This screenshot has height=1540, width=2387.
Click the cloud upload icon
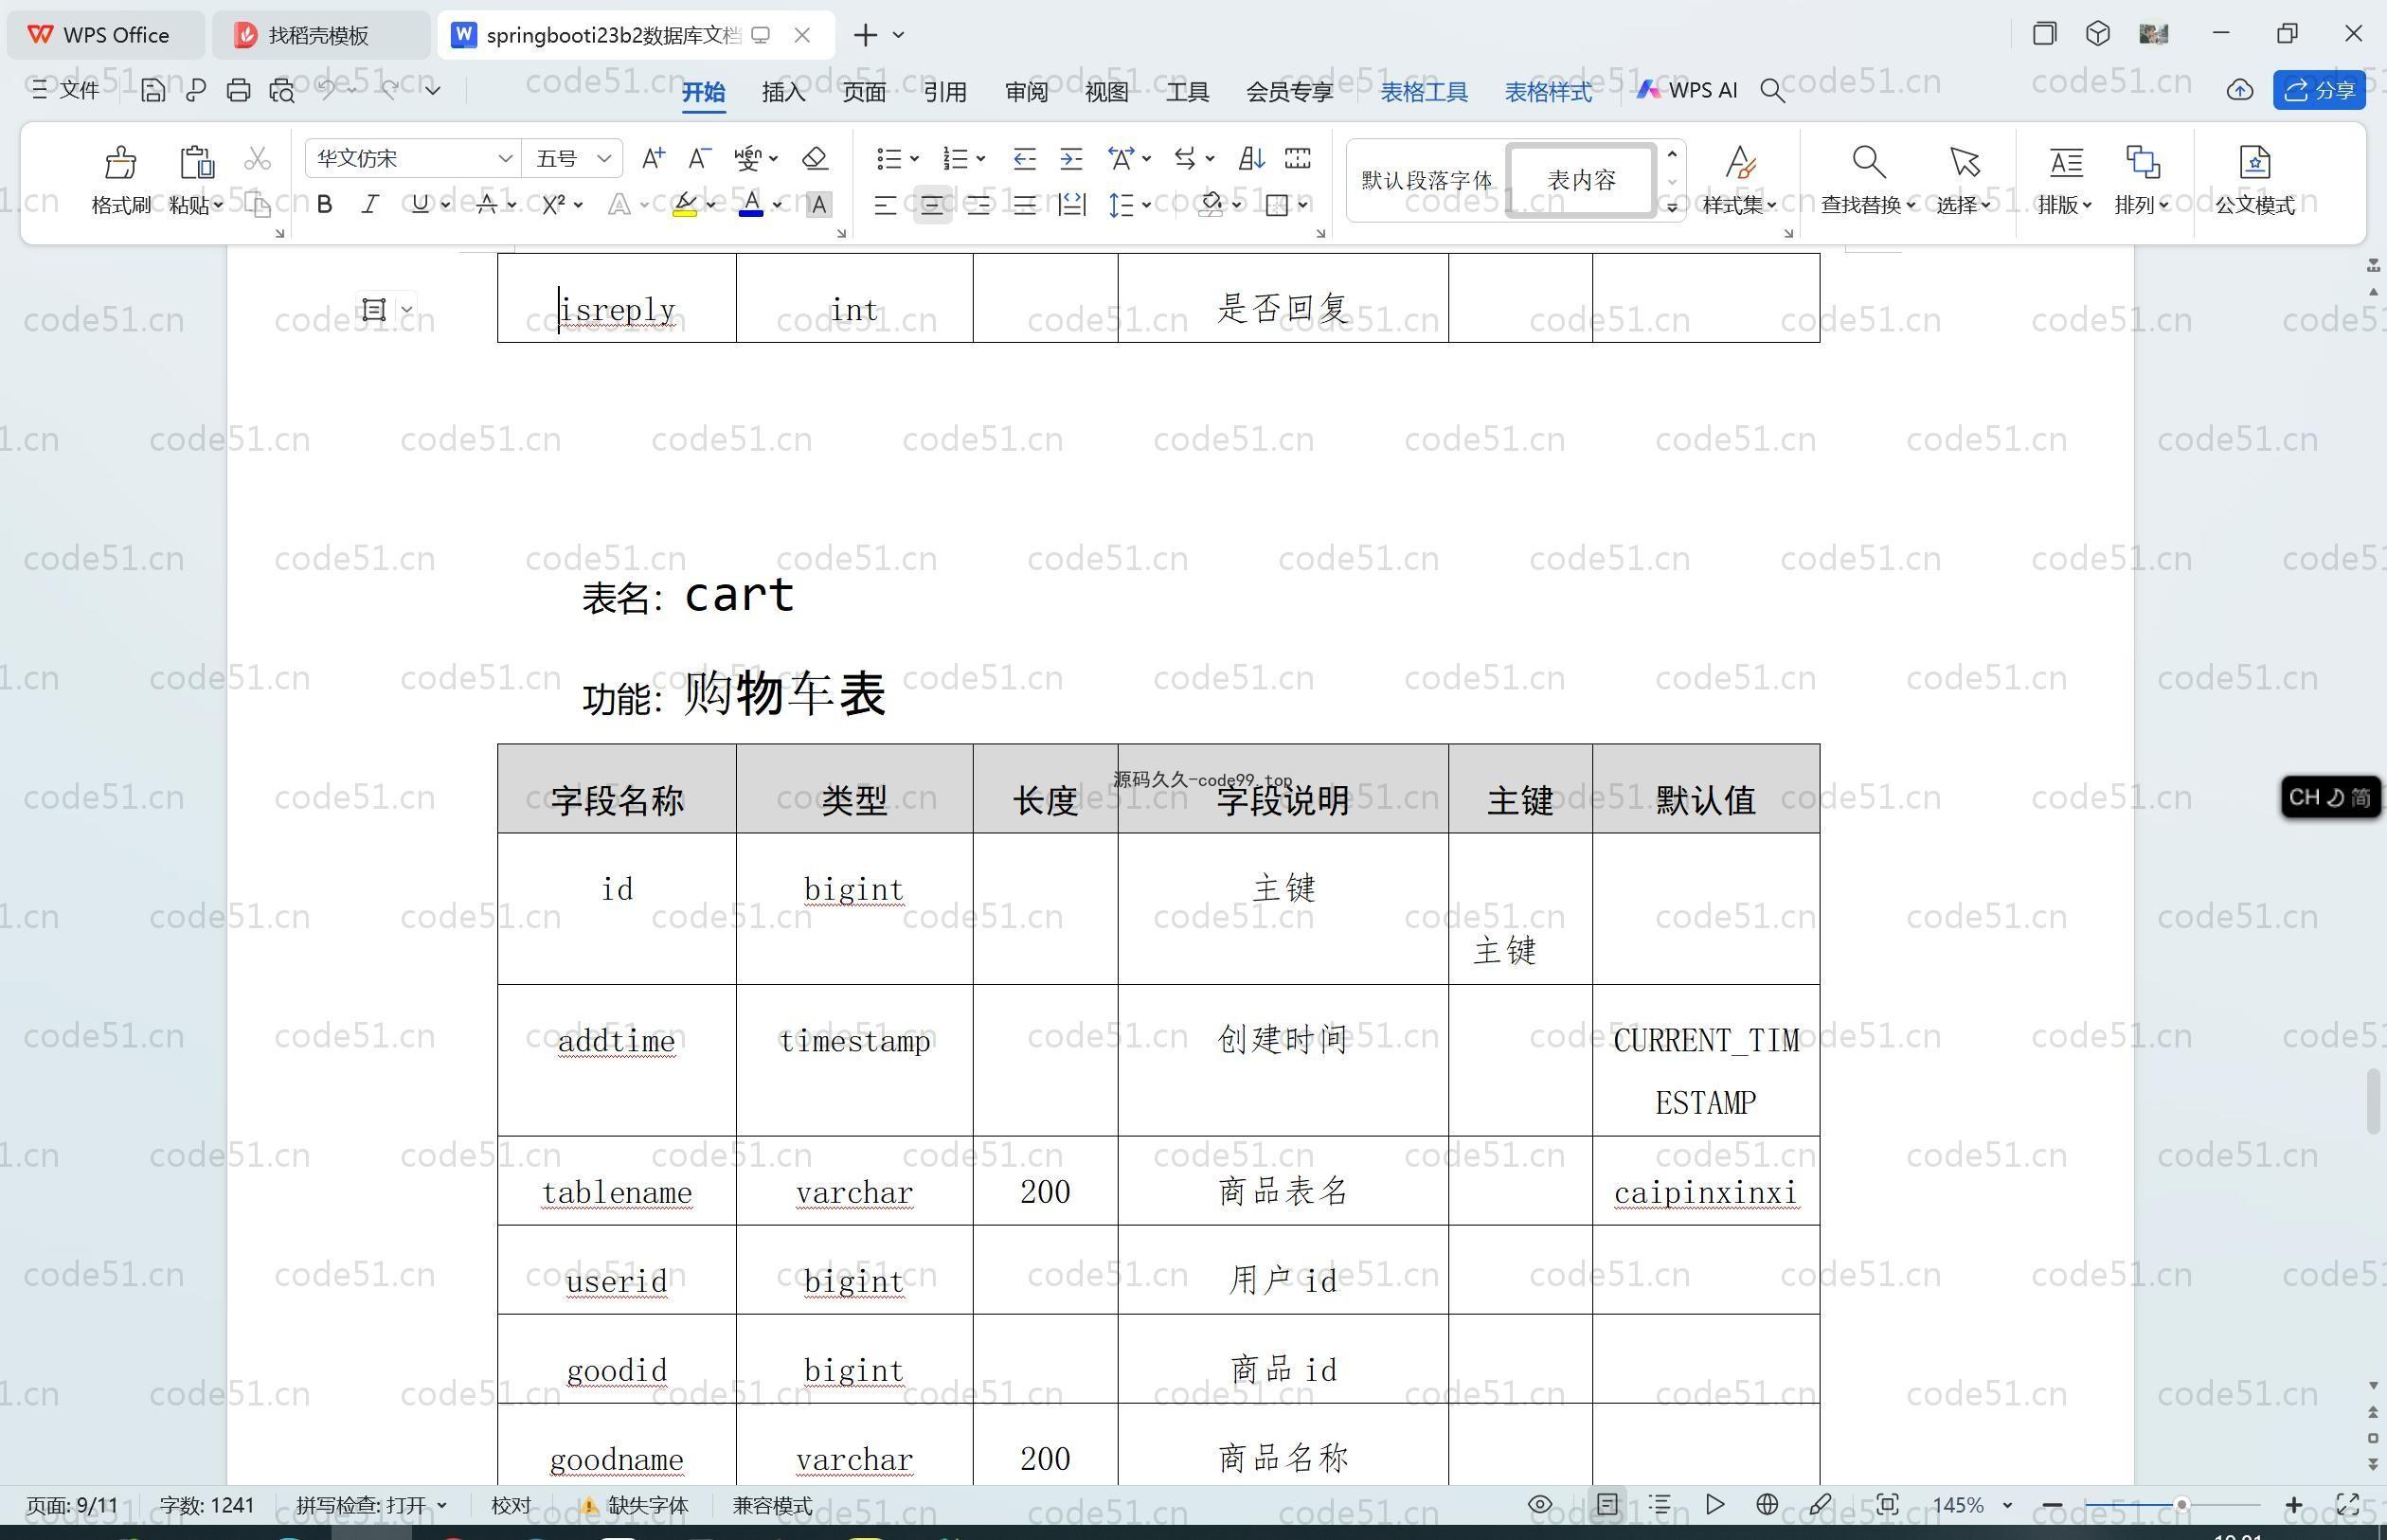(2239, 91)
